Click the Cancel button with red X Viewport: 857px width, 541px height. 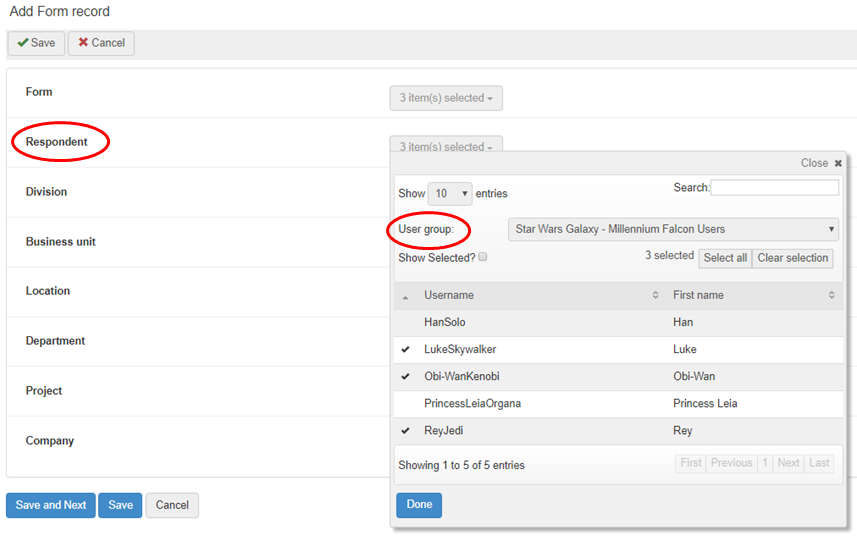tap(101, 43)
